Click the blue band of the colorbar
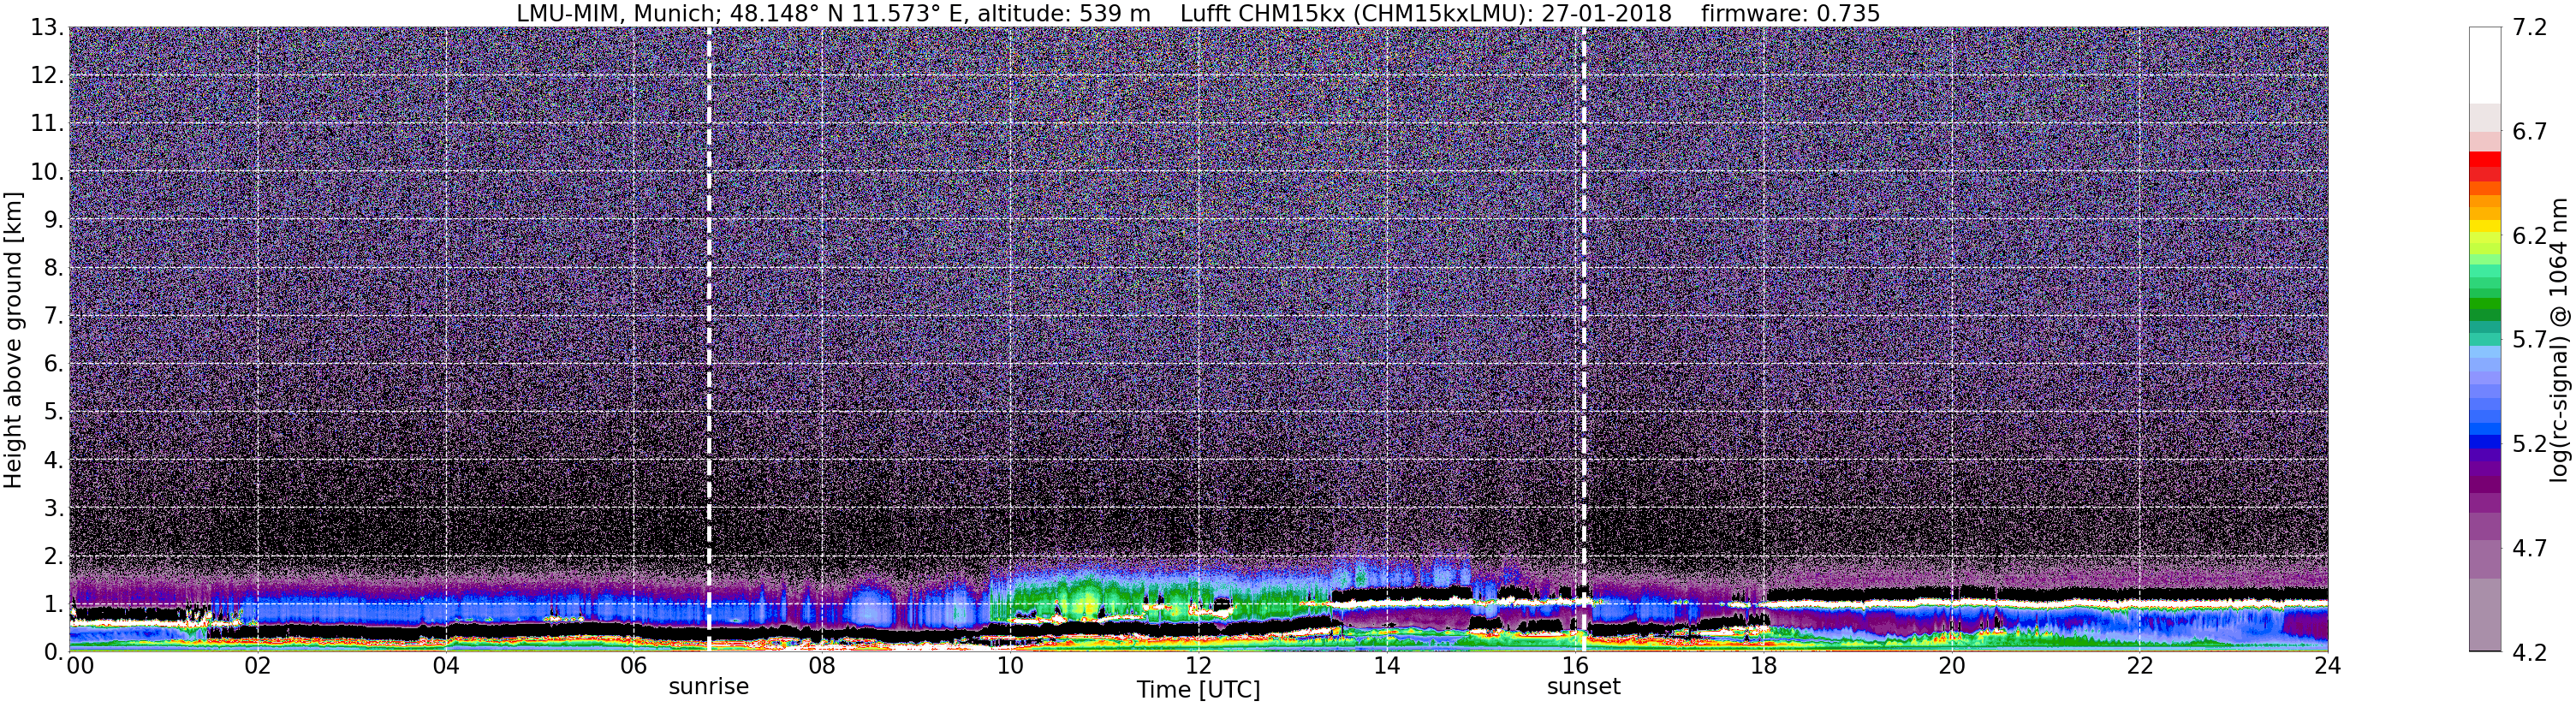 point(2485,440)
